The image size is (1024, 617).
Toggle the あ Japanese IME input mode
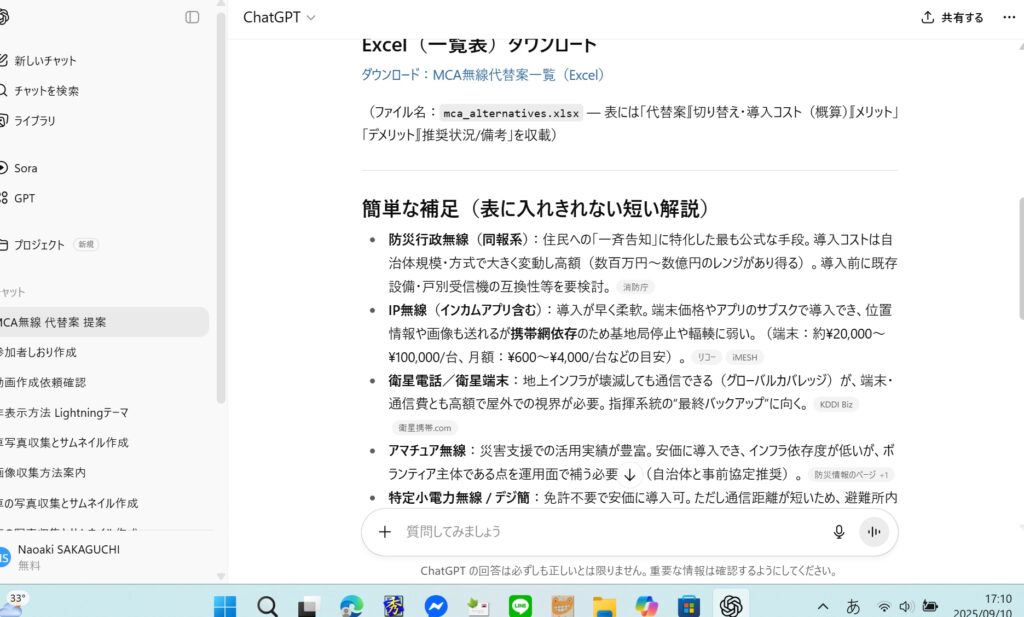(x=853, y=607)
